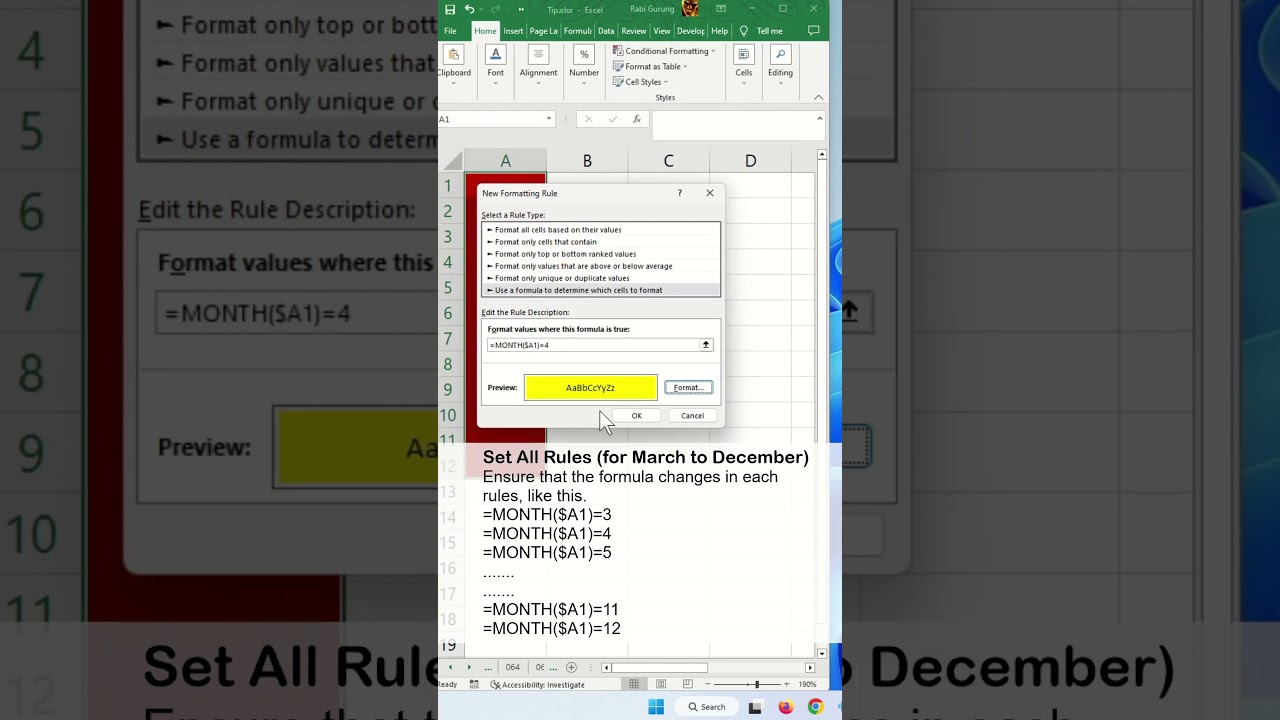Image resolution: width=1280 pixels, height=720 pixels.
Task: Open the Number format percent icon
Action: [x=584, y=55]
